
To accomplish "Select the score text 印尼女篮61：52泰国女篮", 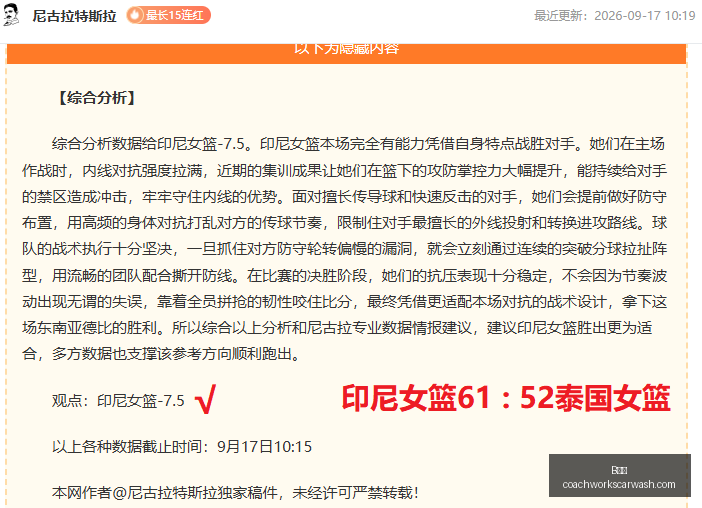I will pyautogui.click(x=506, y=398).
